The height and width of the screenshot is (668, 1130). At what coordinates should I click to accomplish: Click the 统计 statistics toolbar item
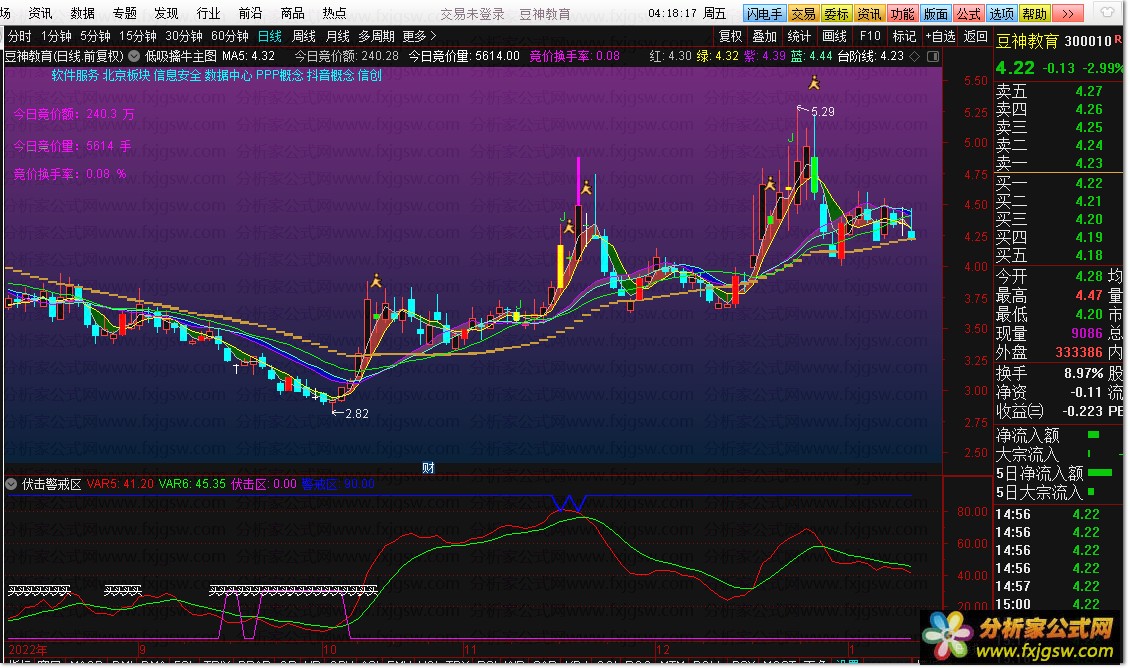click(799, 35)
